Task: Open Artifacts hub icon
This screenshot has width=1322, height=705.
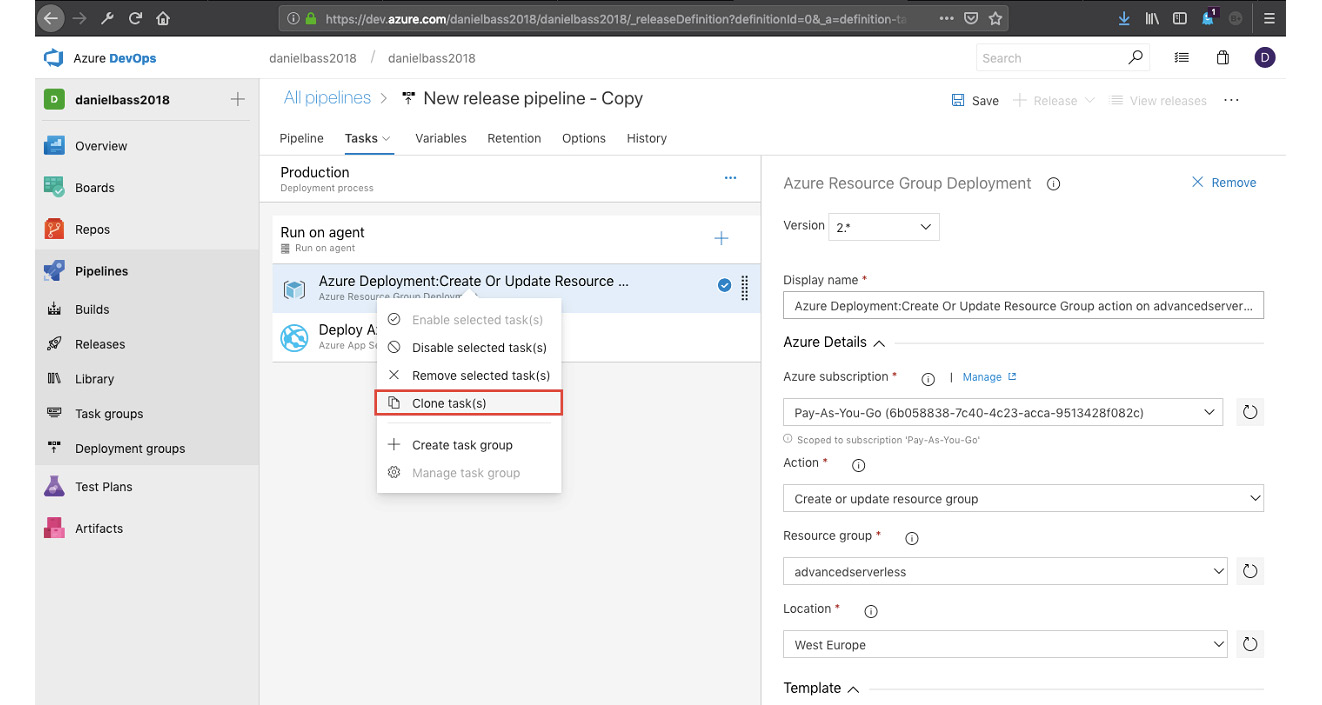Action: (54, 529)
